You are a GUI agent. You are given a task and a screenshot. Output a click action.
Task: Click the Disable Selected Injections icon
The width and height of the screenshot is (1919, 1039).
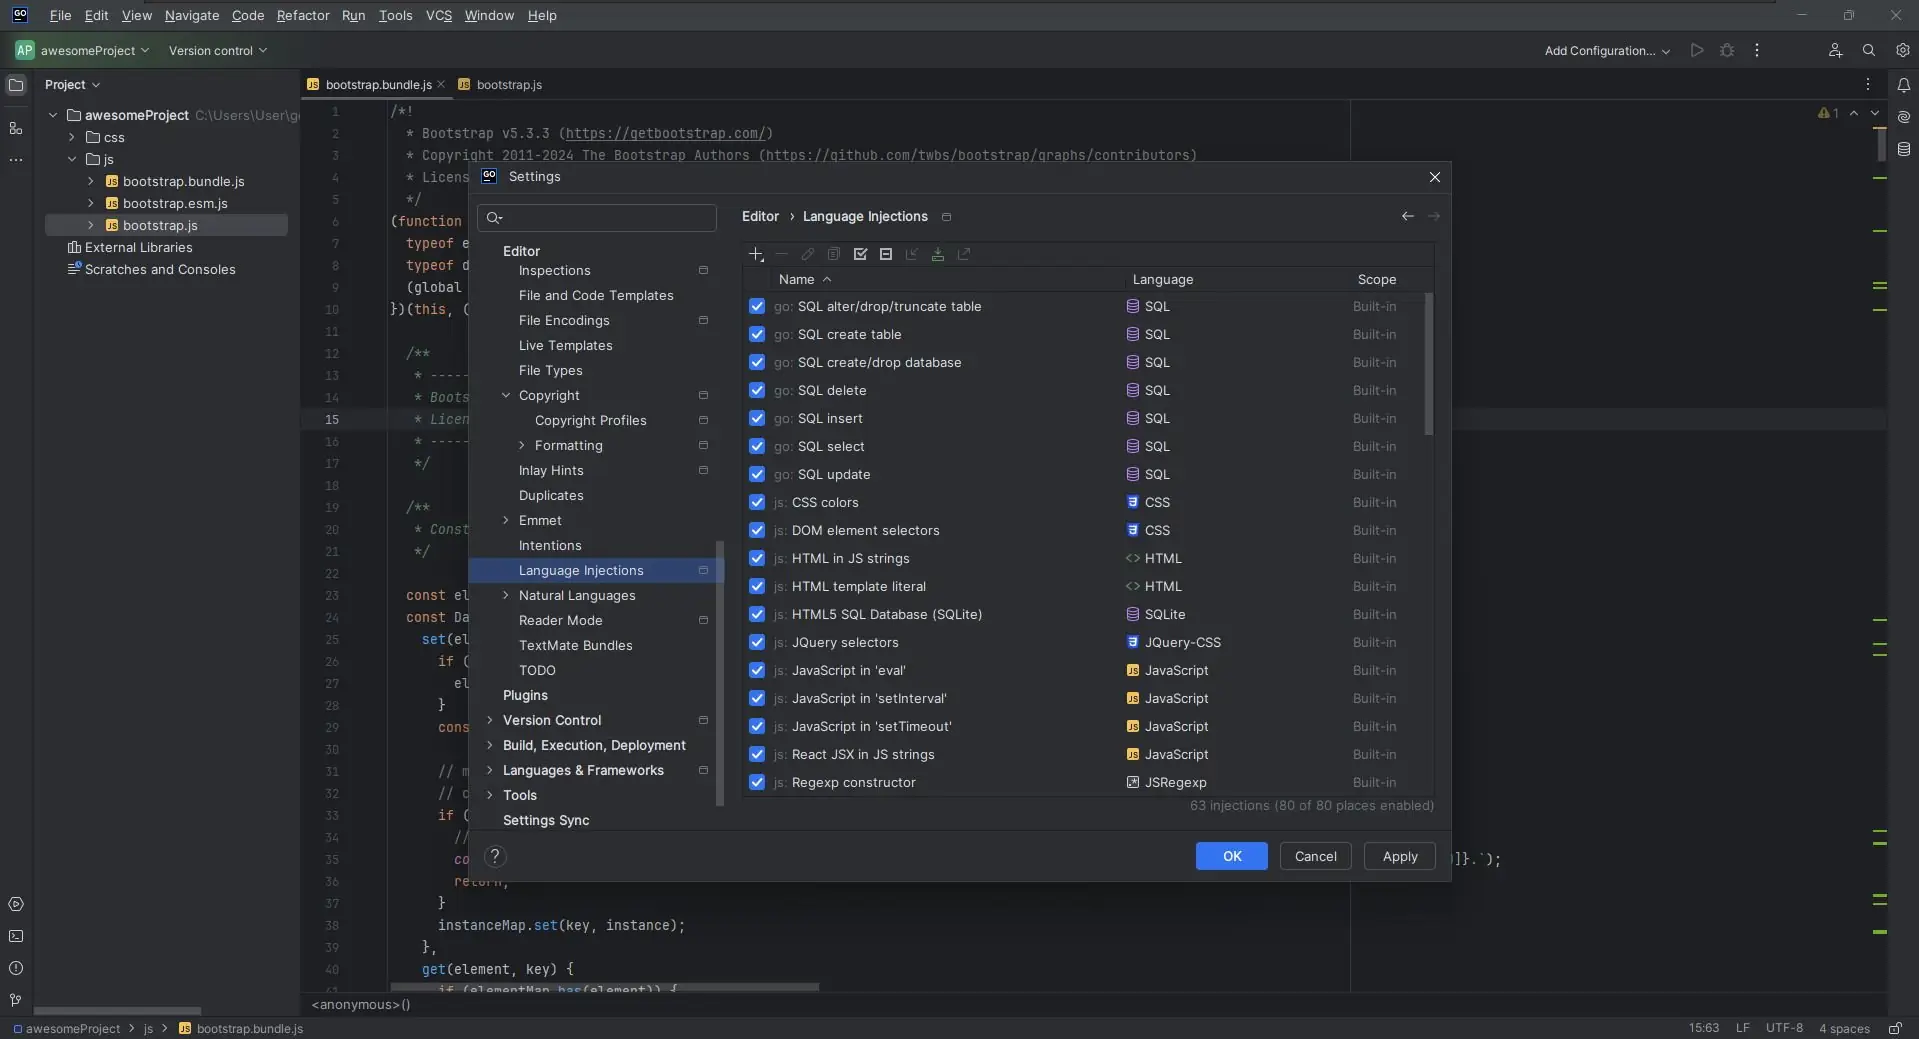[x=886, y=255]
